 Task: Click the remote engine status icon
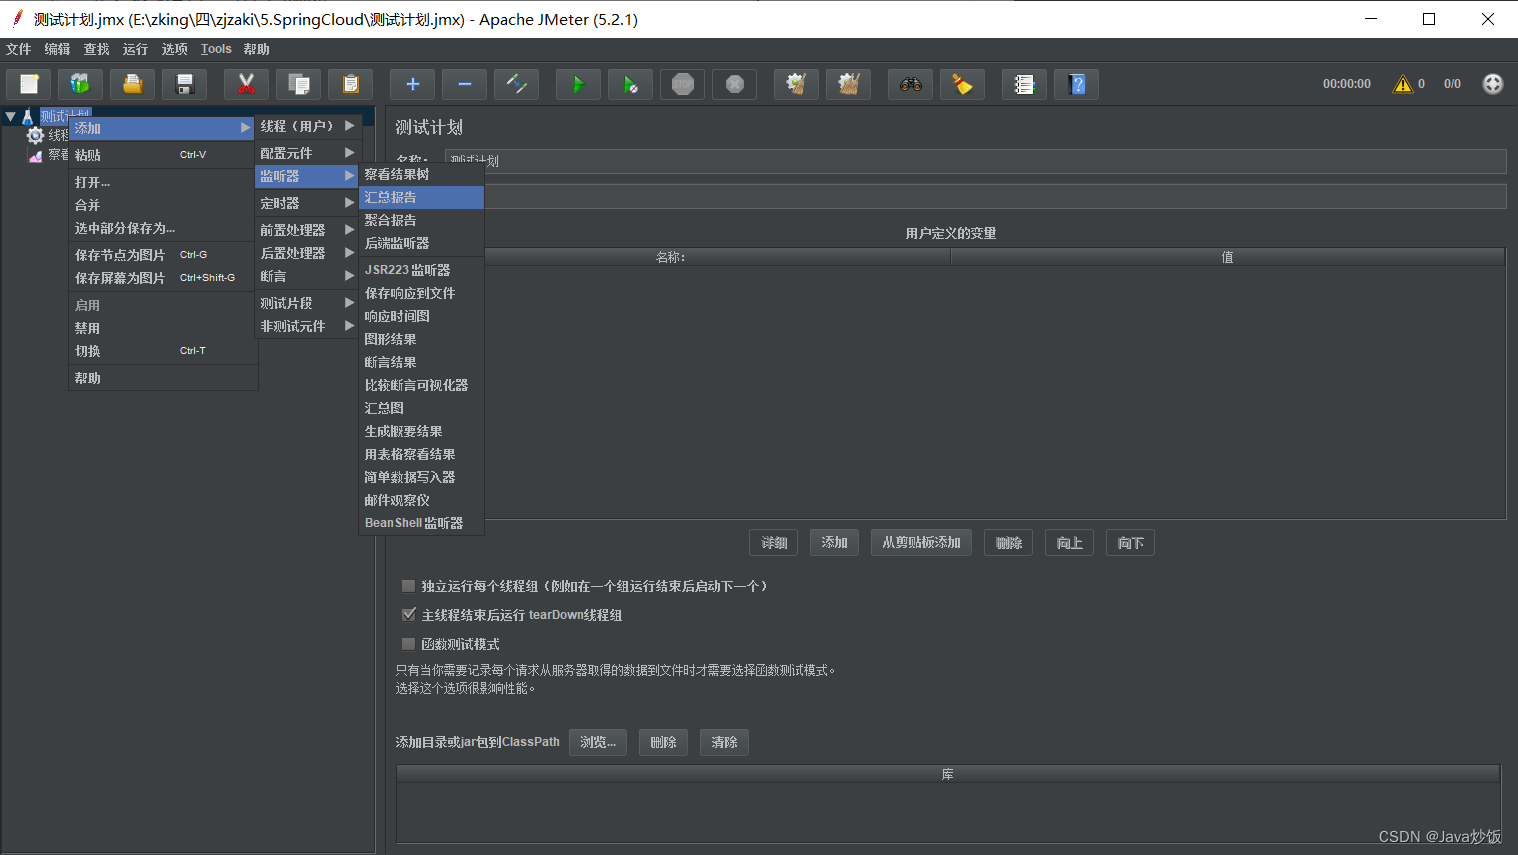[x=1493, y=84]
